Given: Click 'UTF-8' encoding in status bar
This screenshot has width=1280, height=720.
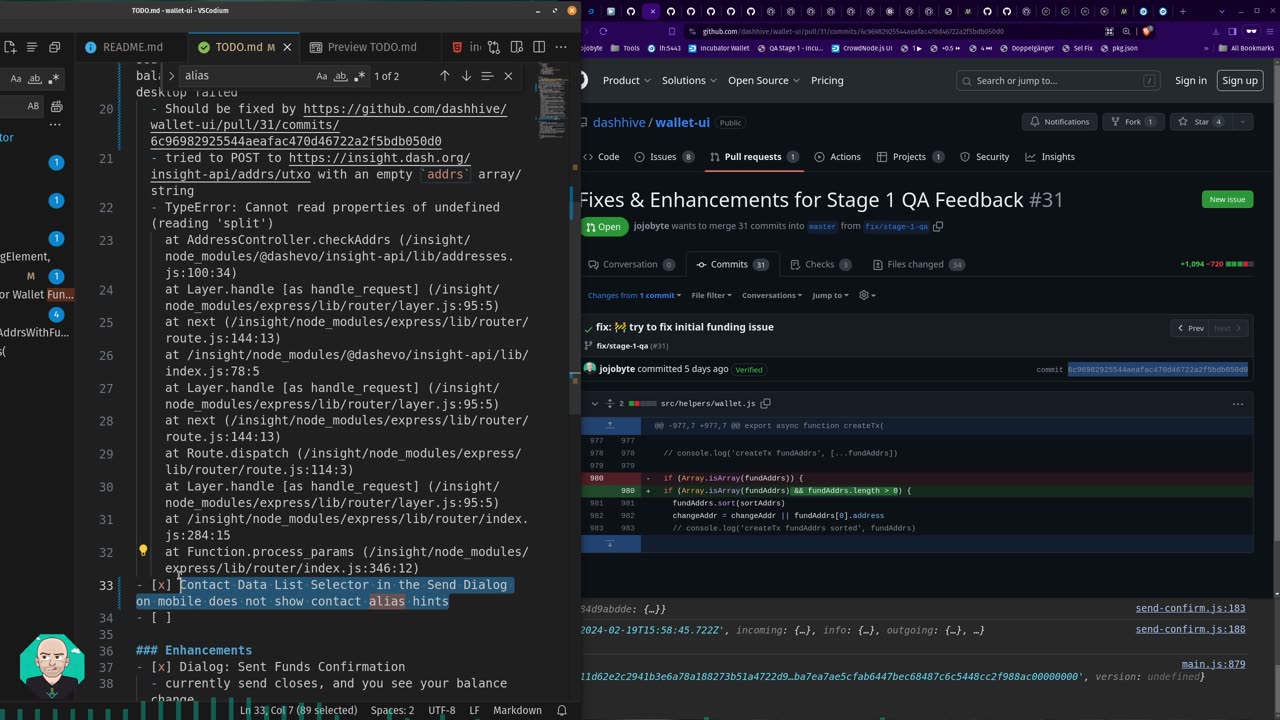Looking at the screenshot, I should tap(441, 710).
